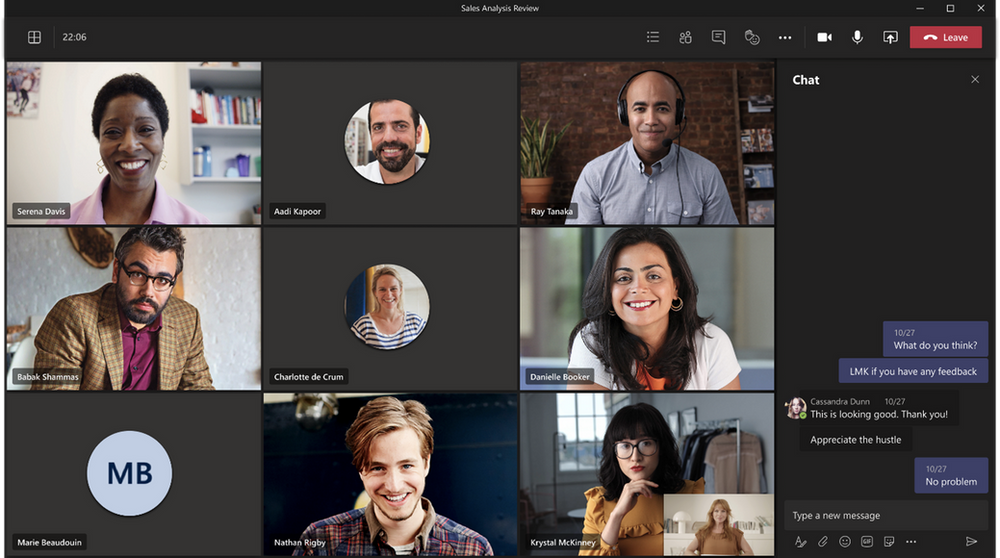Open More actions ellipsis in toolbar
The image size is (1000, 558).
click(x=785, y=38)
